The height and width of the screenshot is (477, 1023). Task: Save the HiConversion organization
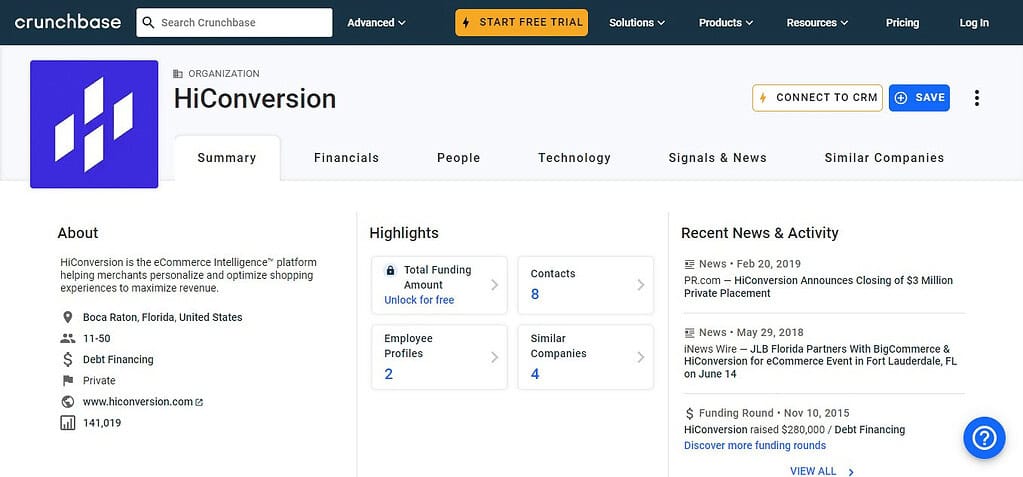point(919,98)
